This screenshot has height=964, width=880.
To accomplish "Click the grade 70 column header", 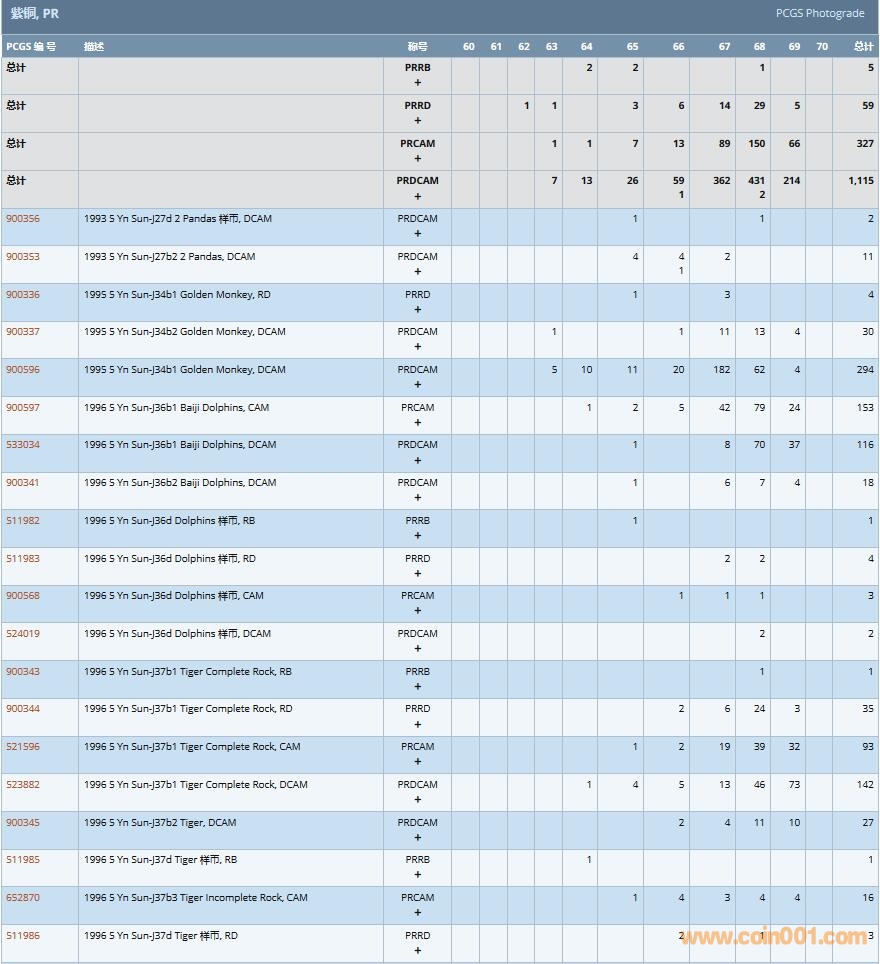I will (x=821, y=47).
